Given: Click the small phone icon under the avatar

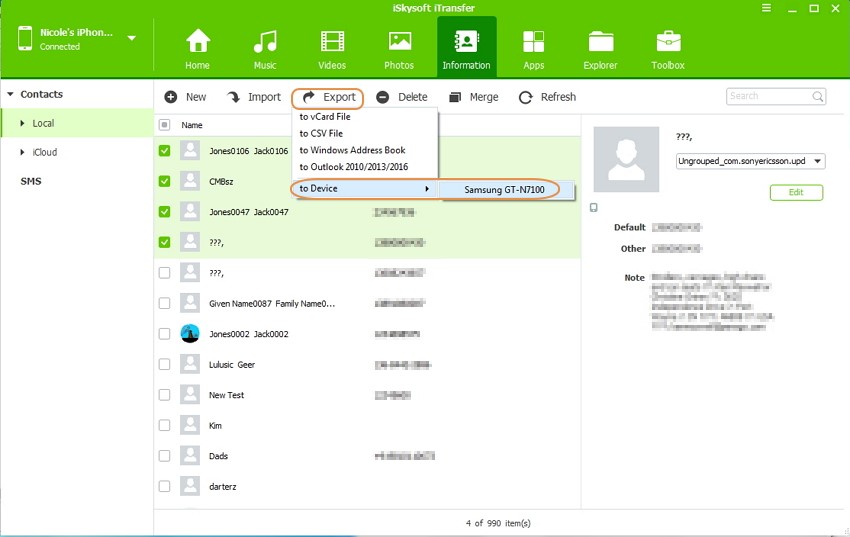Looking at the screenshot, I should coord(594,208).
